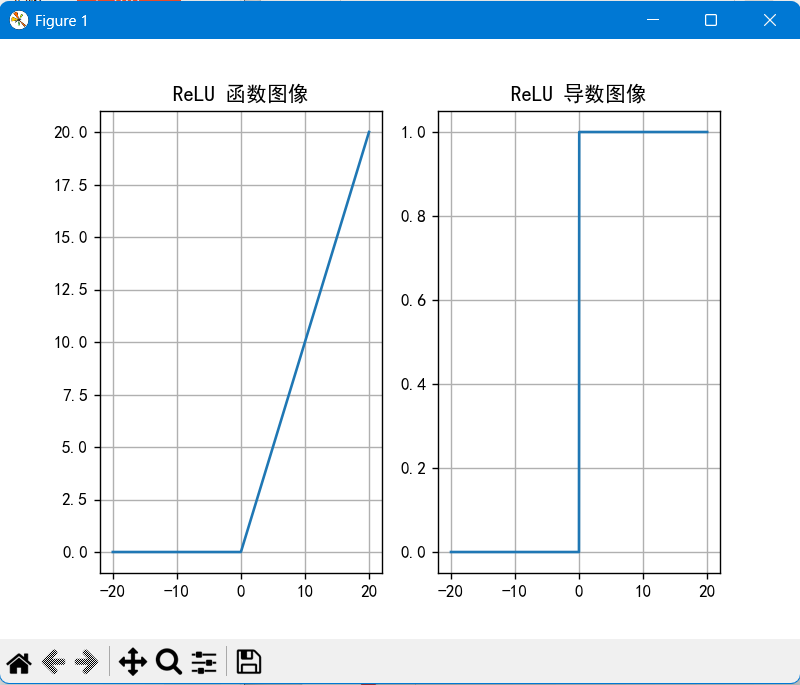
Task: Click x-axis label 10 on left plot
Action: point(305,591)
